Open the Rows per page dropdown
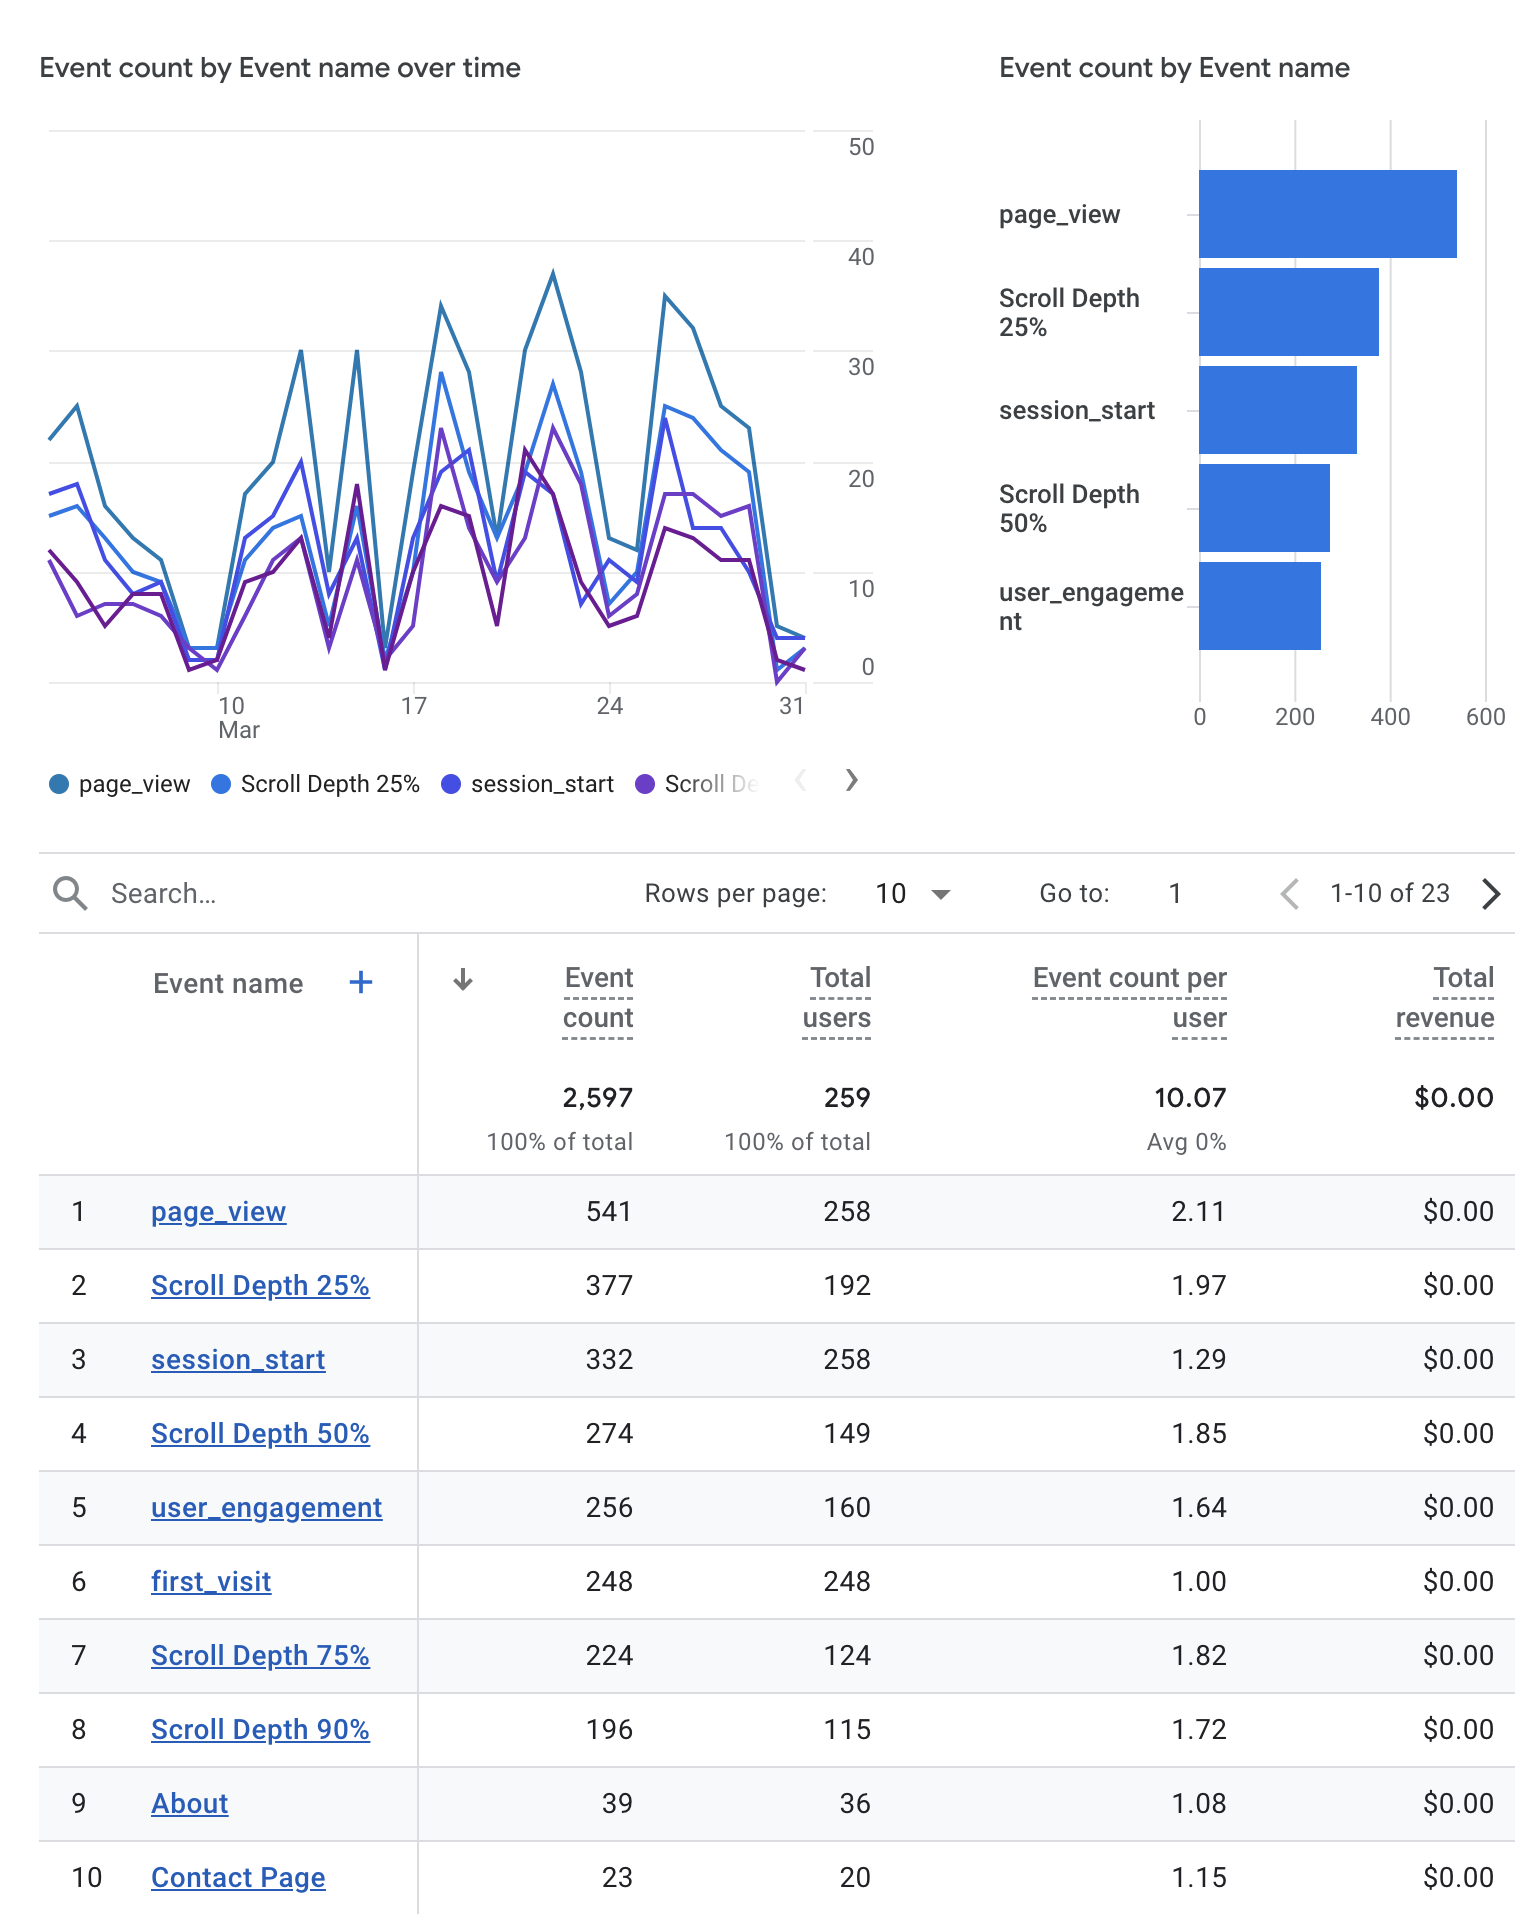This screenshot has width=1533, height=1925. [912, 893]
